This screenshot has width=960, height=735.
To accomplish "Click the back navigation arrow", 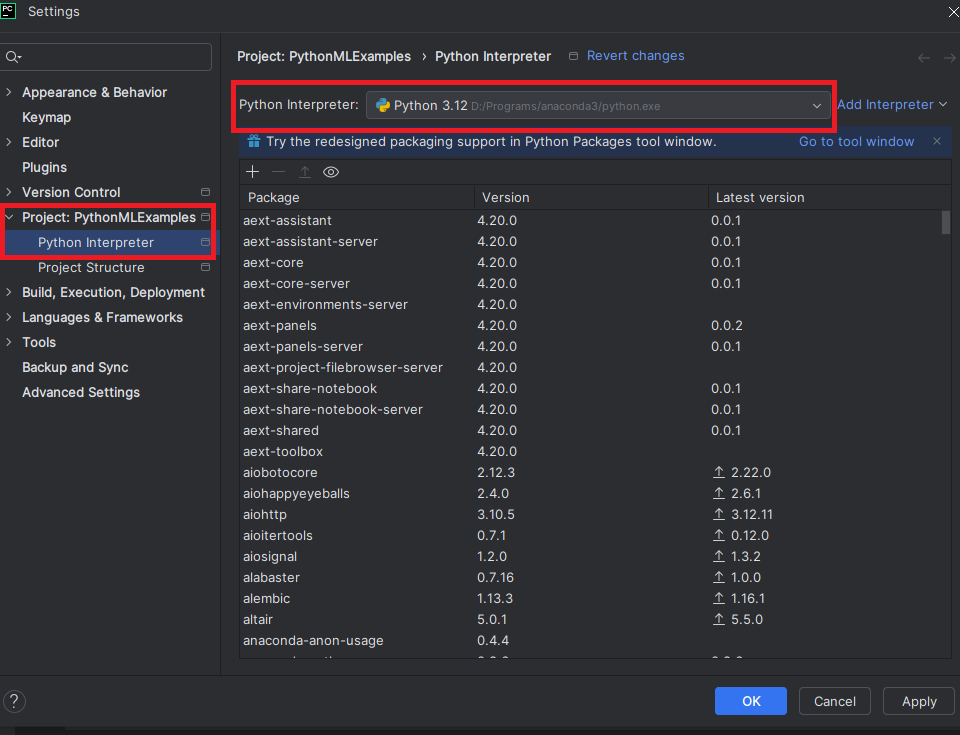I will pos(923,58).
